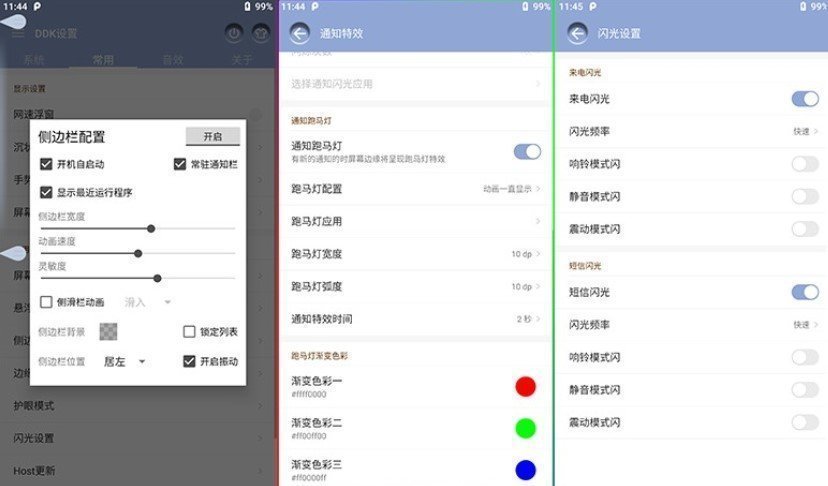Viewport: 828px width, 486px height.
Task: Open the hamburger menu in DDK设置
Action: pyautogui.click(x=18, y=34)
